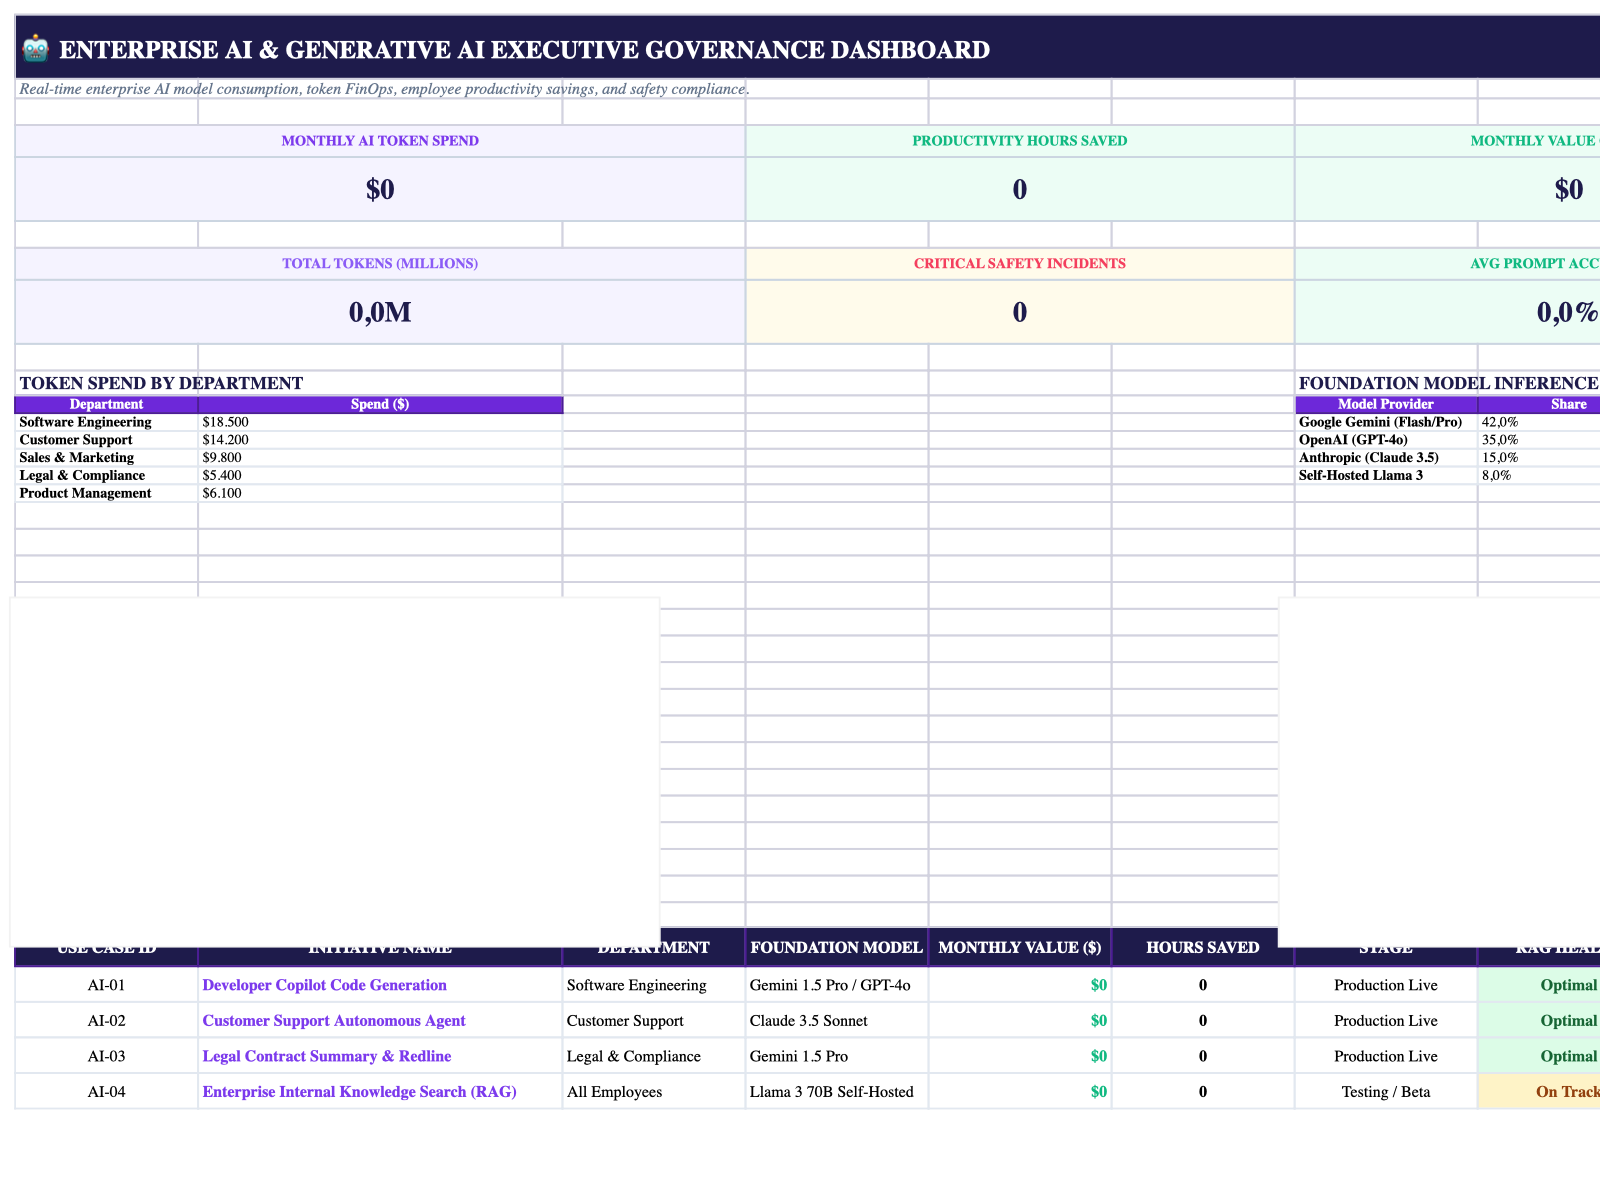Image resolution: width=1600 pixels, height=1193 pixels.
Task: Click the robot emoji in the dashboard title
Action: (x=35, y=49)
